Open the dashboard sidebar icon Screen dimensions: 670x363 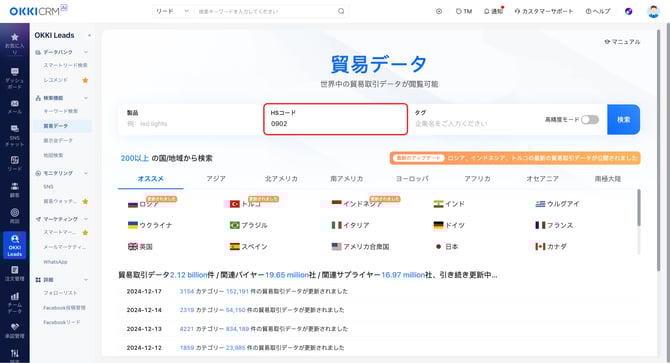[x=15, y=78]
